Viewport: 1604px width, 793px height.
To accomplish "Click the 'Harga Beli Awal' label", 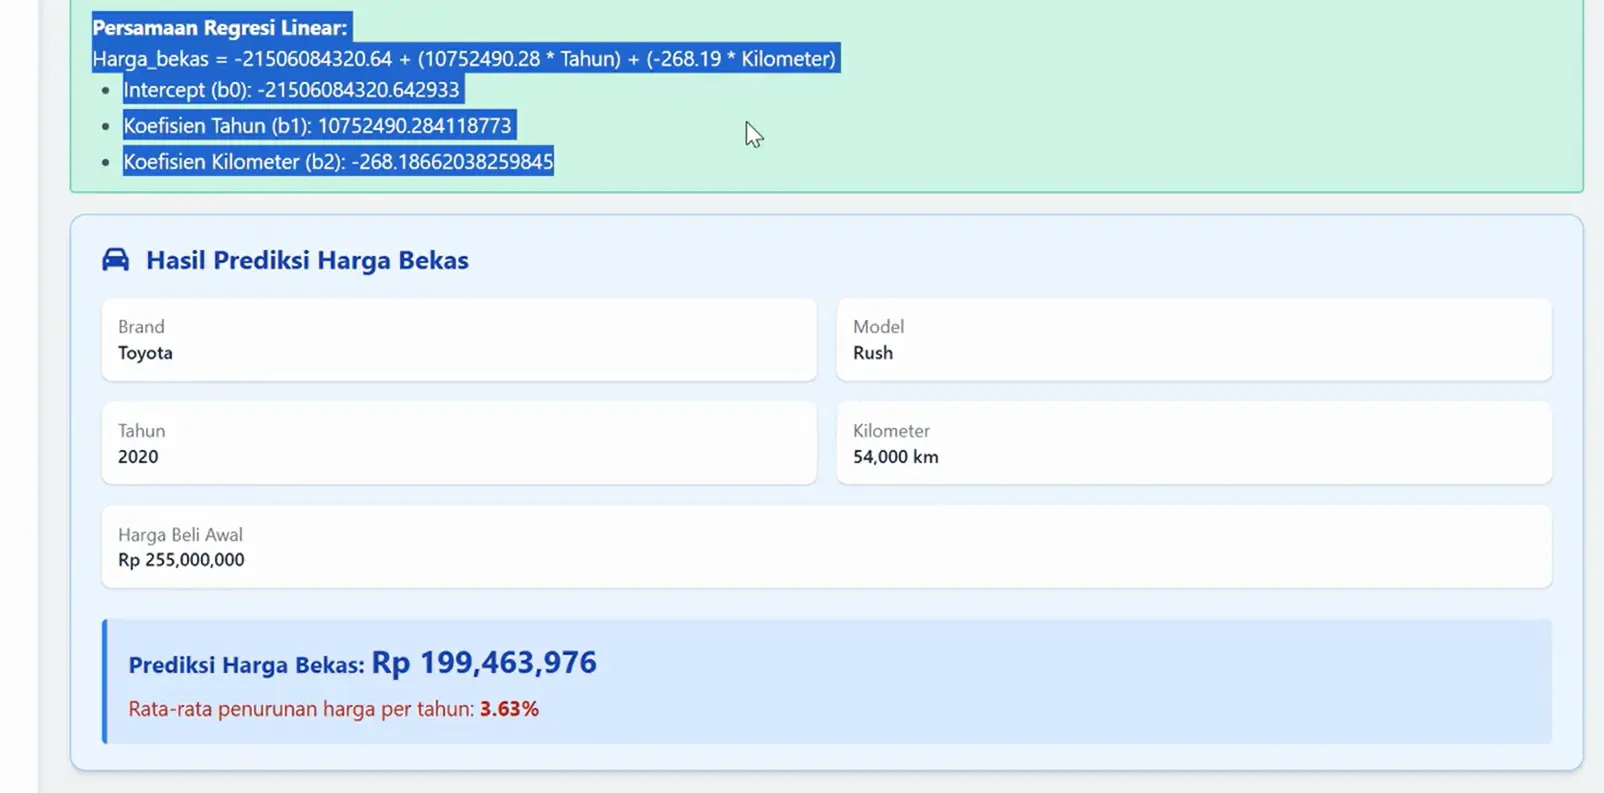I will click(180, 535).
